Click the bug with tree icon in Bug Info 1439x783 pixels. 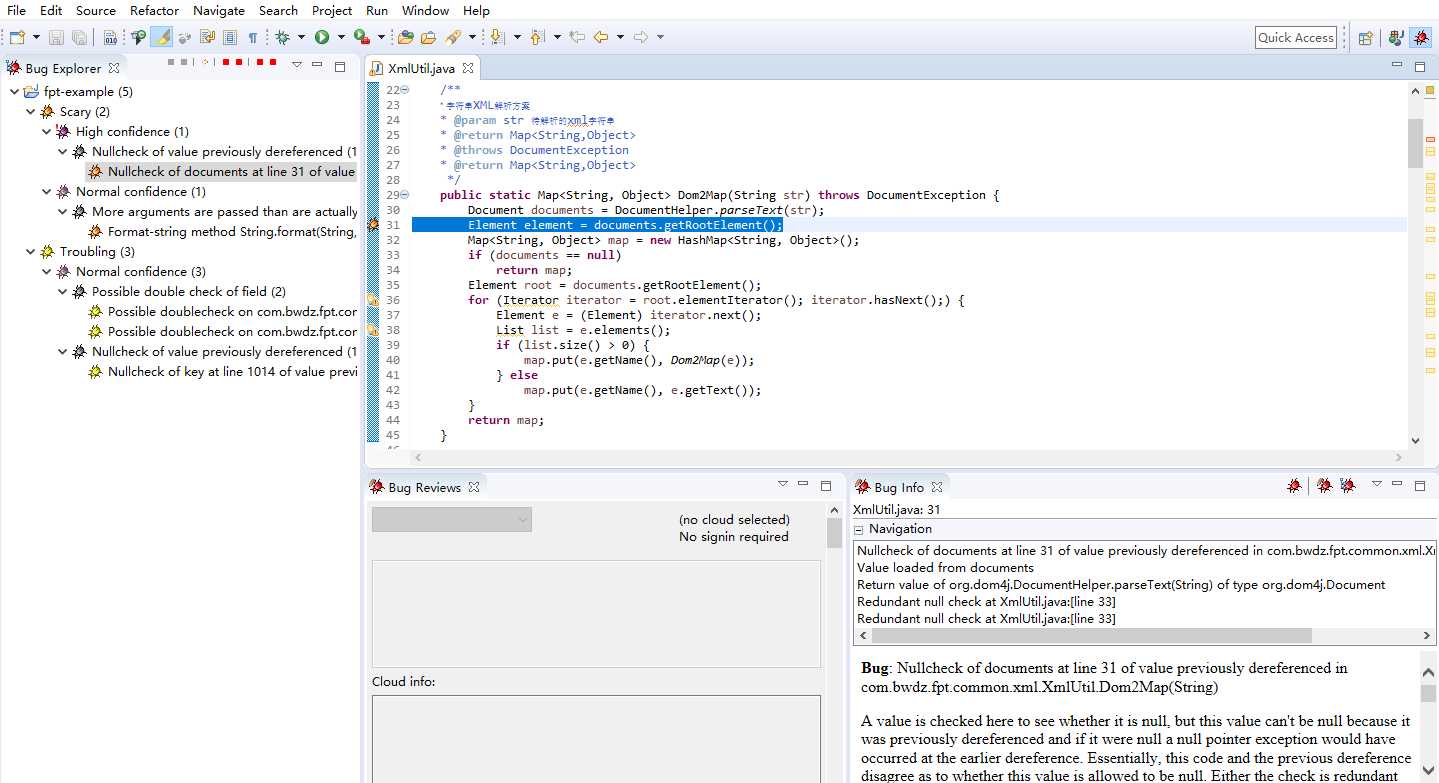[x=1347, y=486]
